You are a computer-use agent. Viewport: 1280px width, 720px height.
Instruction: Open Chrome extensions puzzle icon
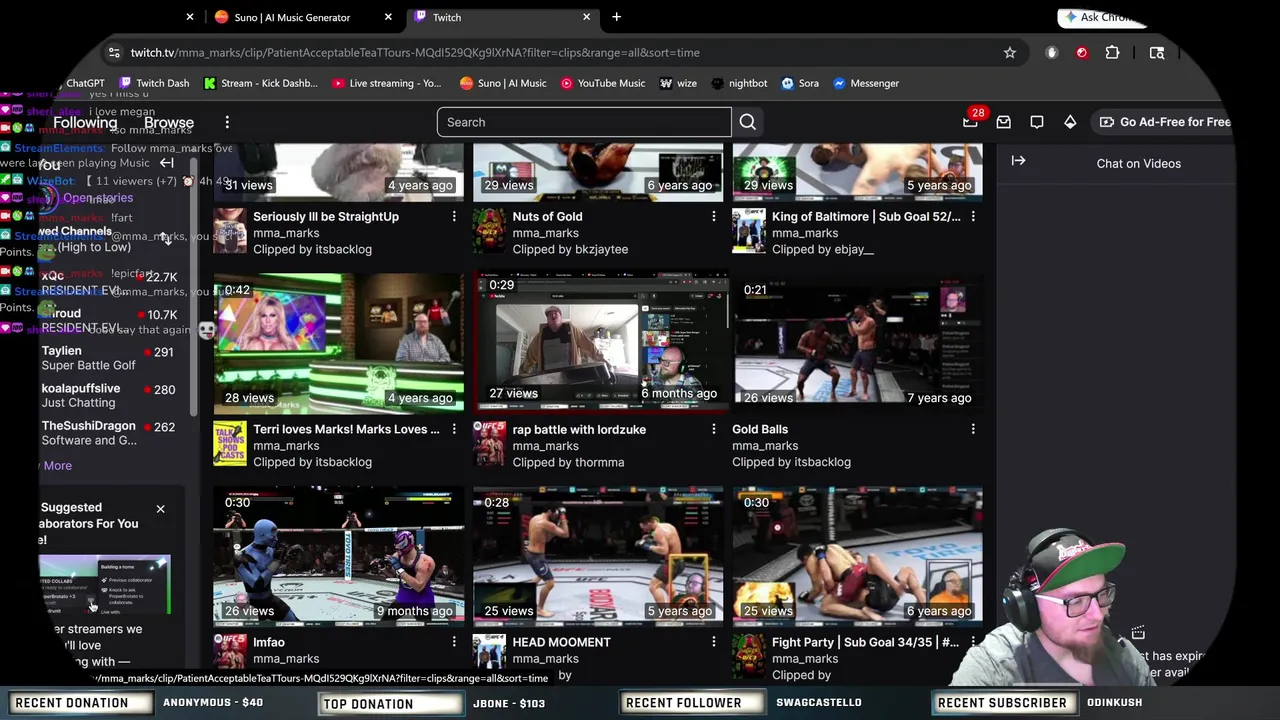point(1112,53)
